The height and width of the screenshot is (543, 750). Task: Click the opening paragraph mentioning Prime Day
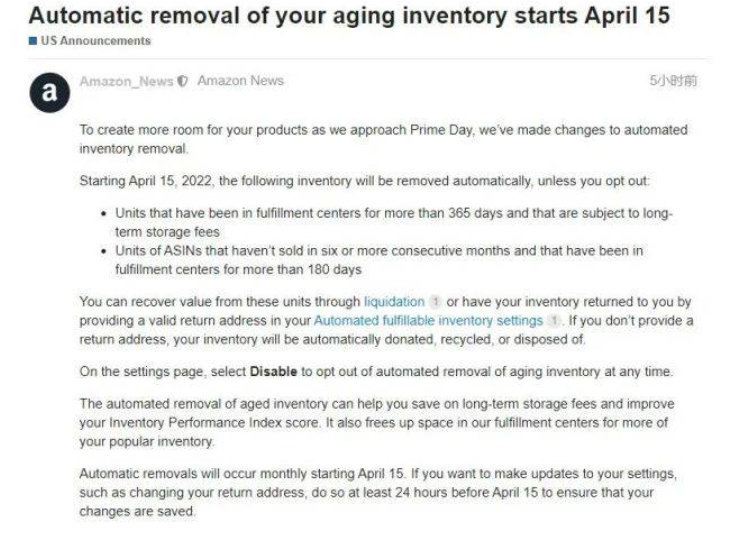tap(383, 138)
